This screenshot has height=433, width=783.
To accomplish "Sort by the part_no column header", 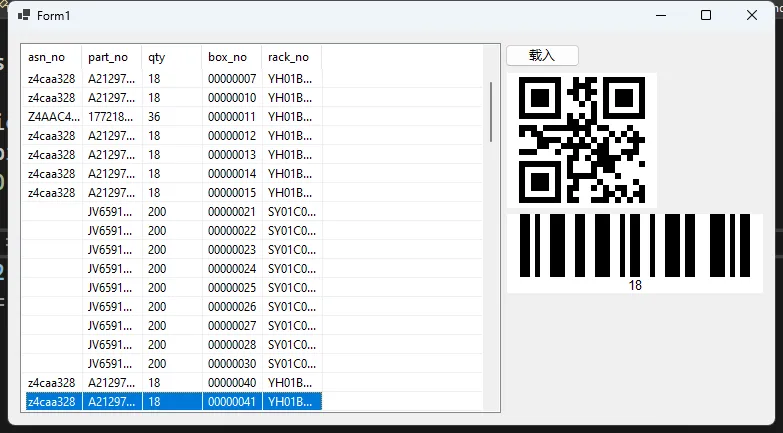I will coord(112,57).
